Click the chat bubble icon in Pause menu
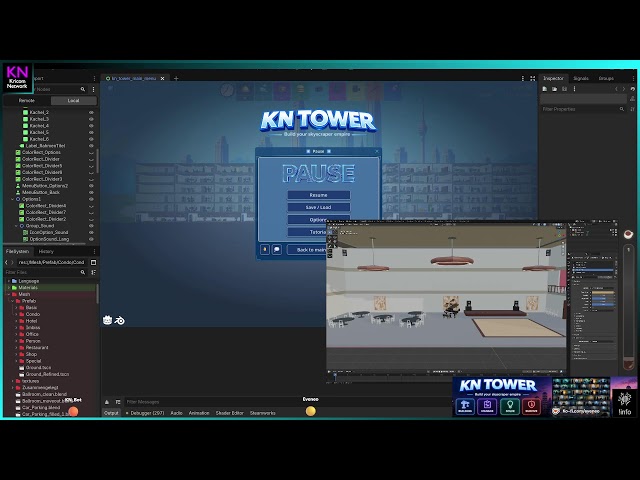Image resolution: width=640 pixels, height=480 pixels. (x=277, y=249)
